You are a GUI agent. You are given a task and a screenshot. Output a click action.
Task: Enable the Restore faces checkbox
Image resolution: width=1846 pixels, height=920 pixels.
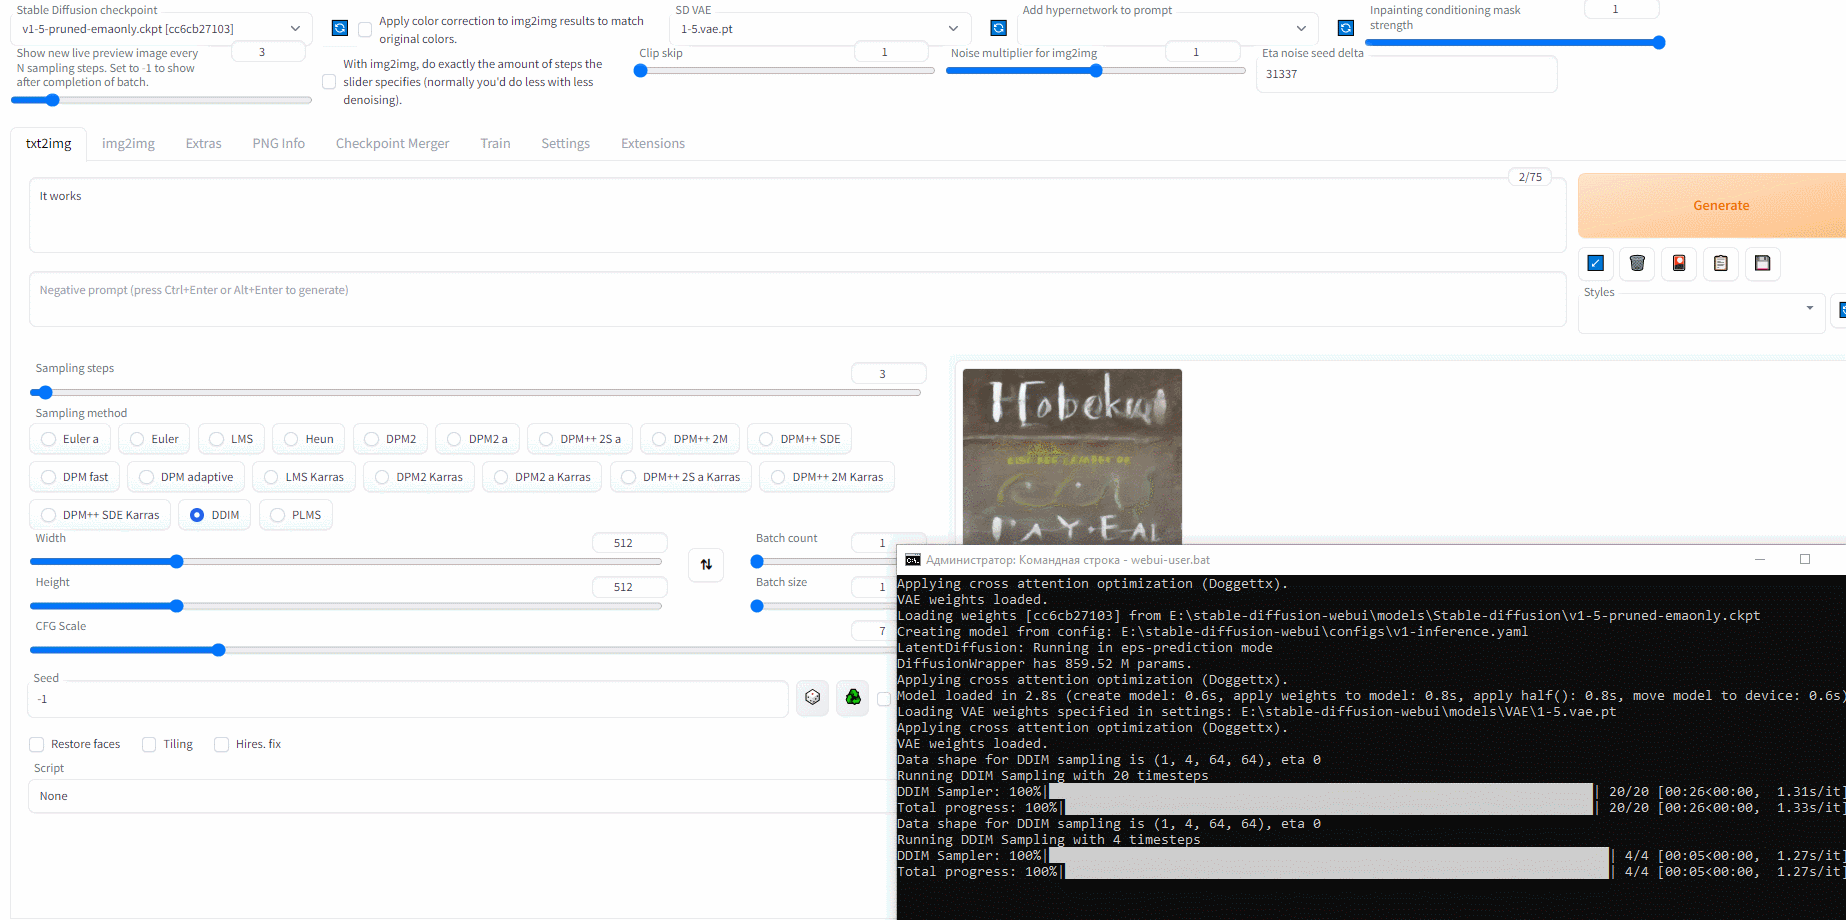(37, 744)
